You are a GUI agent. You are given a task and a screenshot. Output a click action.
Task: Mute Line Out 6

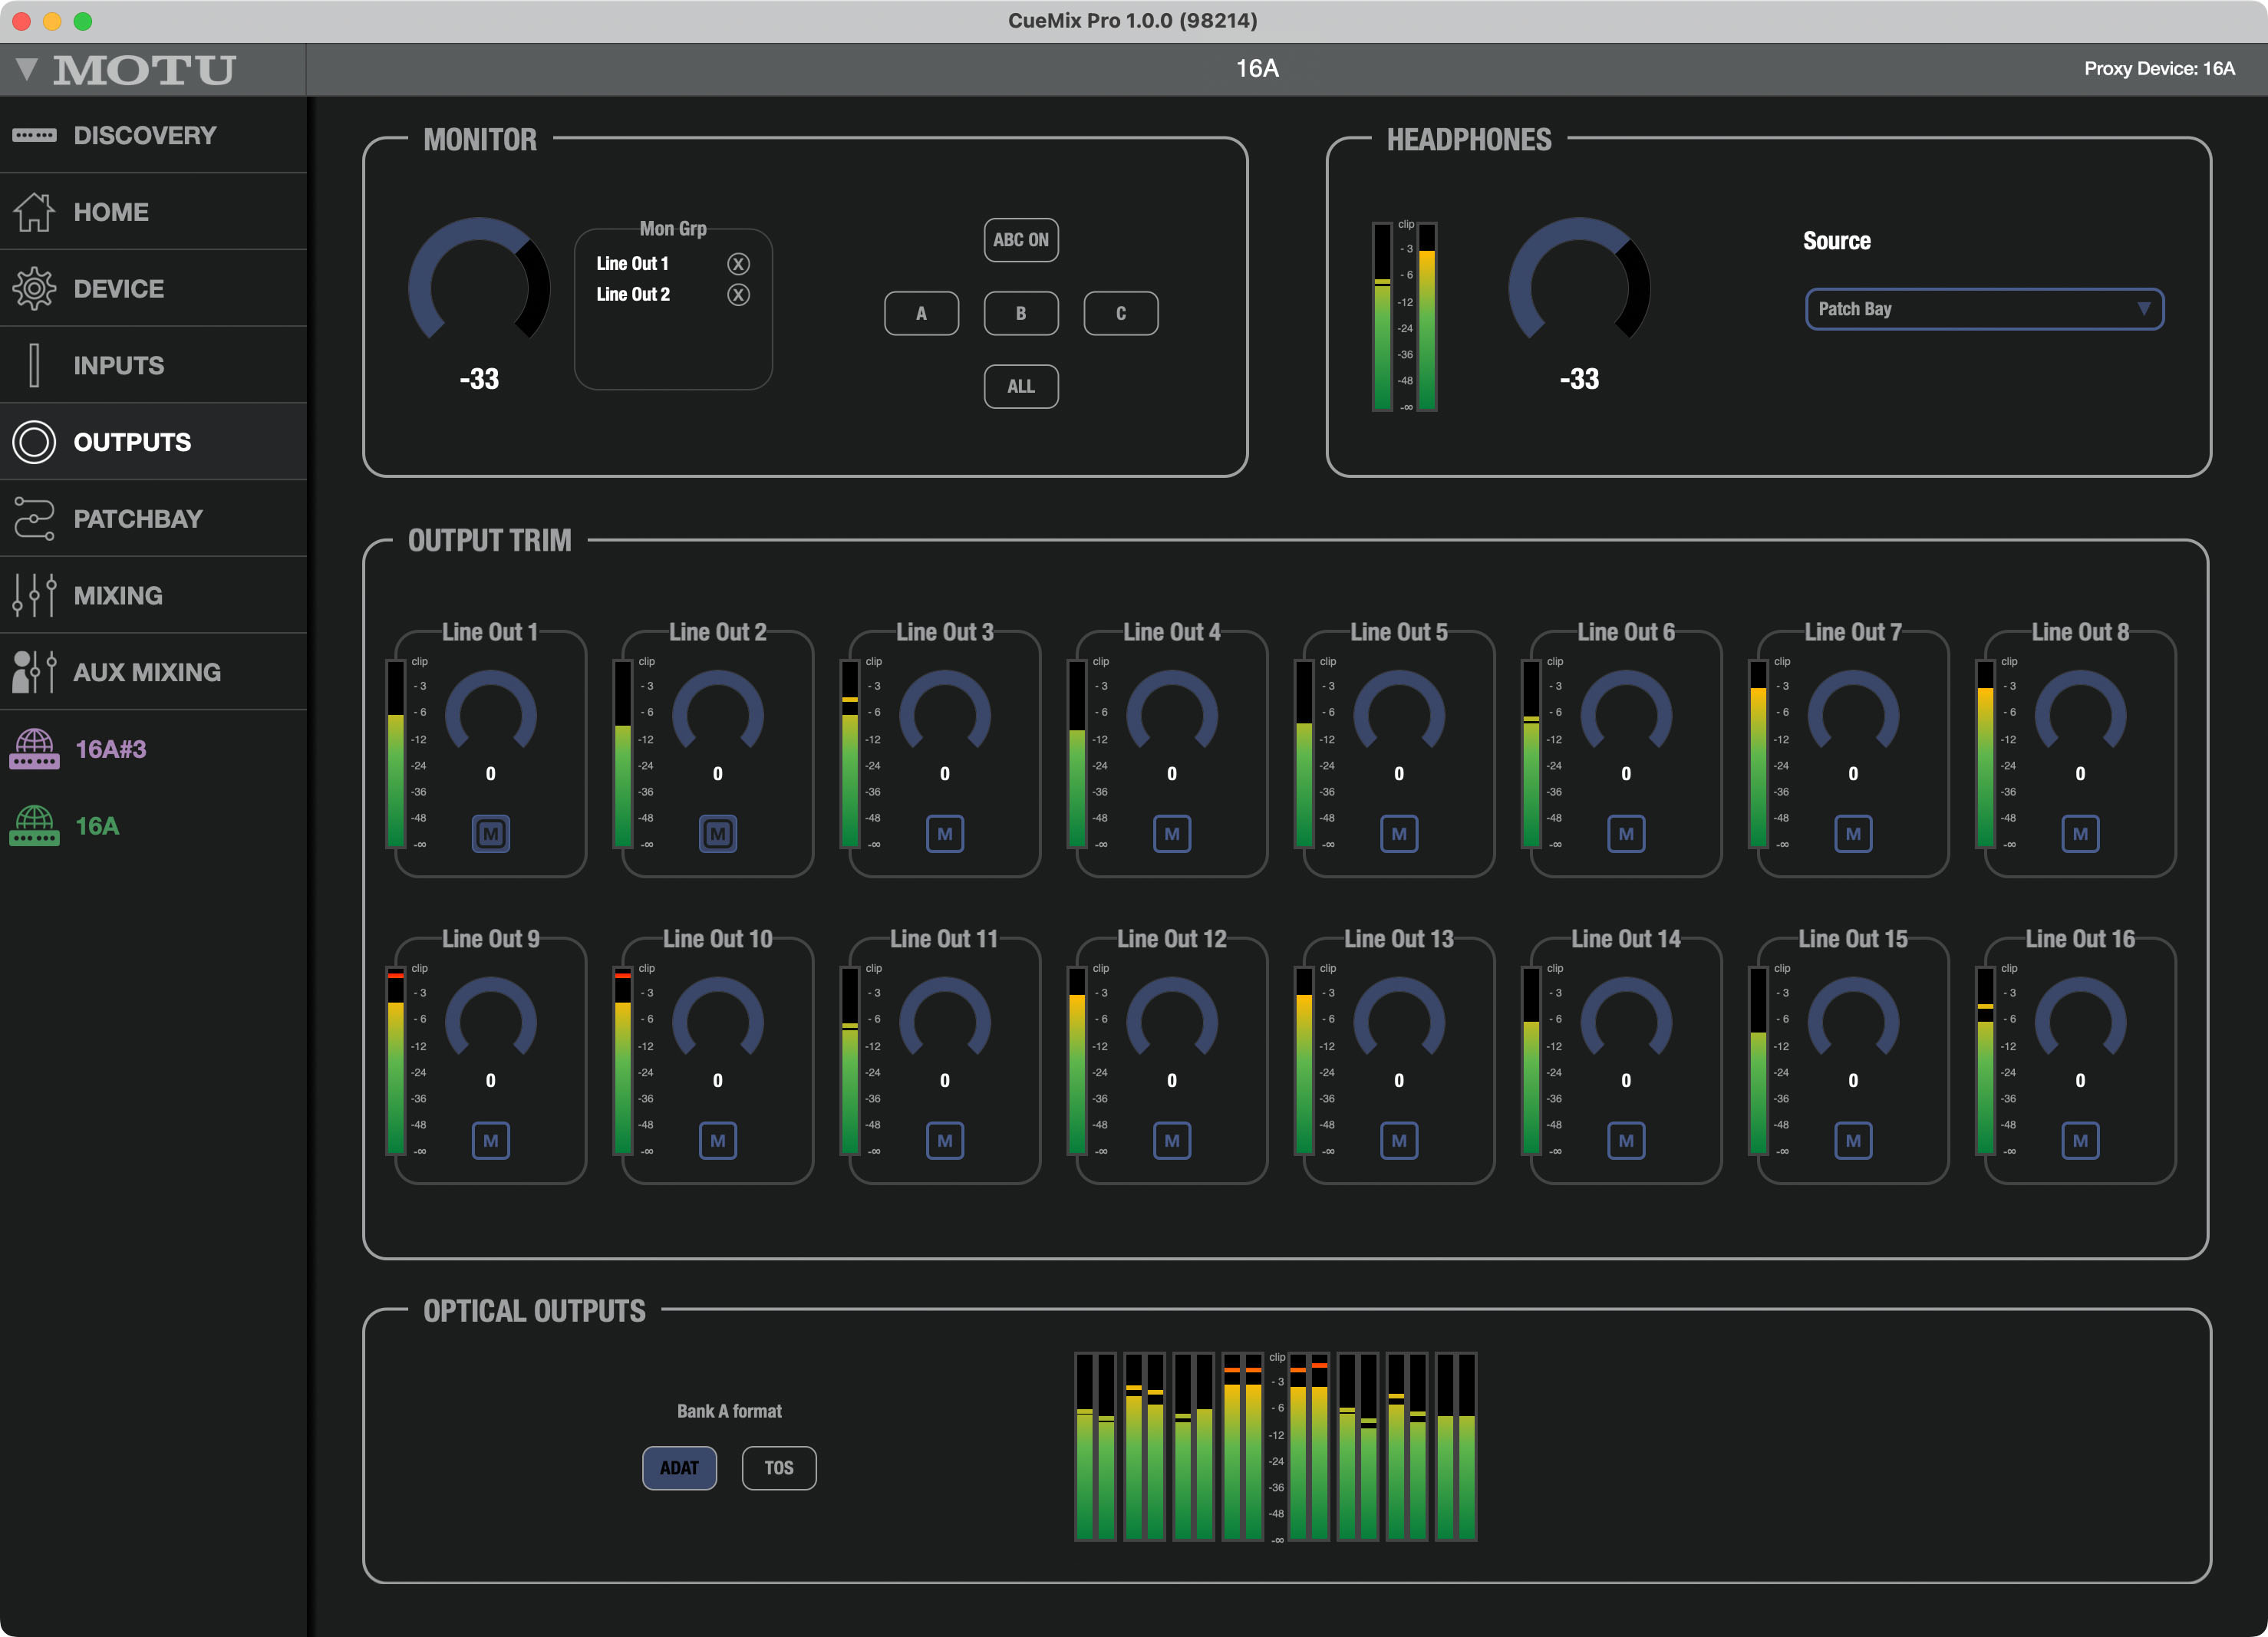coord(1626,834)
